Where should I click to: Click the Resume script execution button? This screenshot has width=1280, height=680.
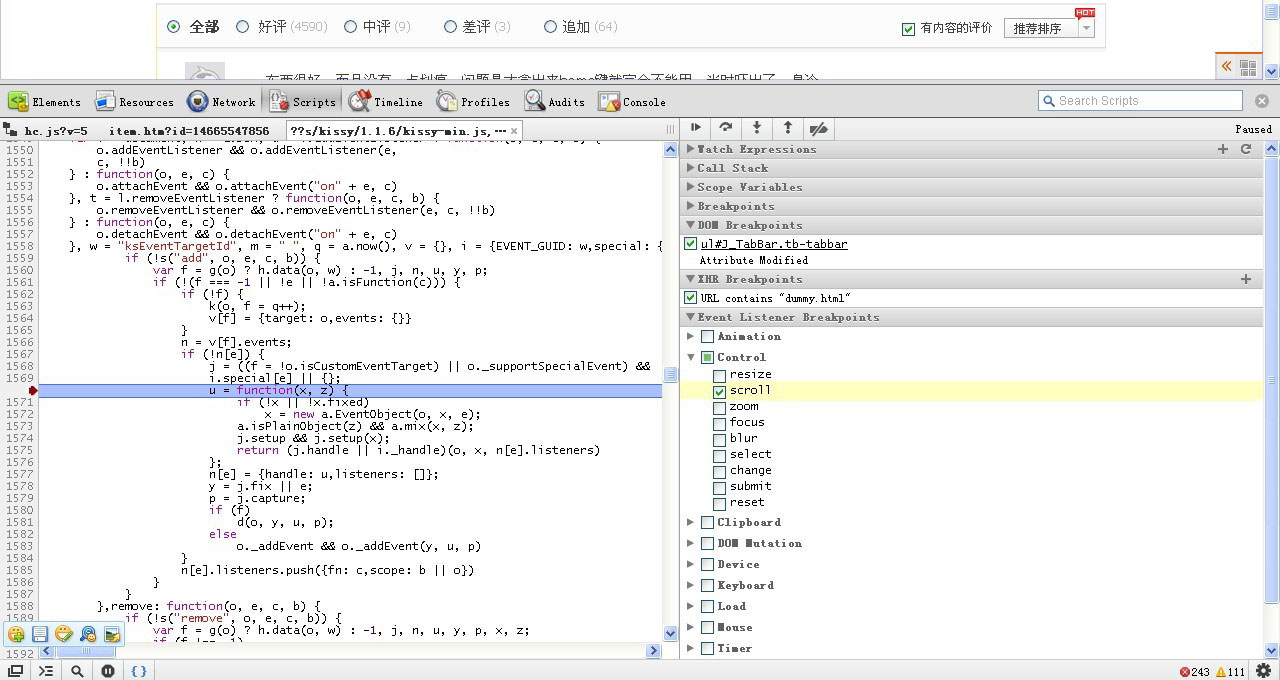click(x=696, y=128)
